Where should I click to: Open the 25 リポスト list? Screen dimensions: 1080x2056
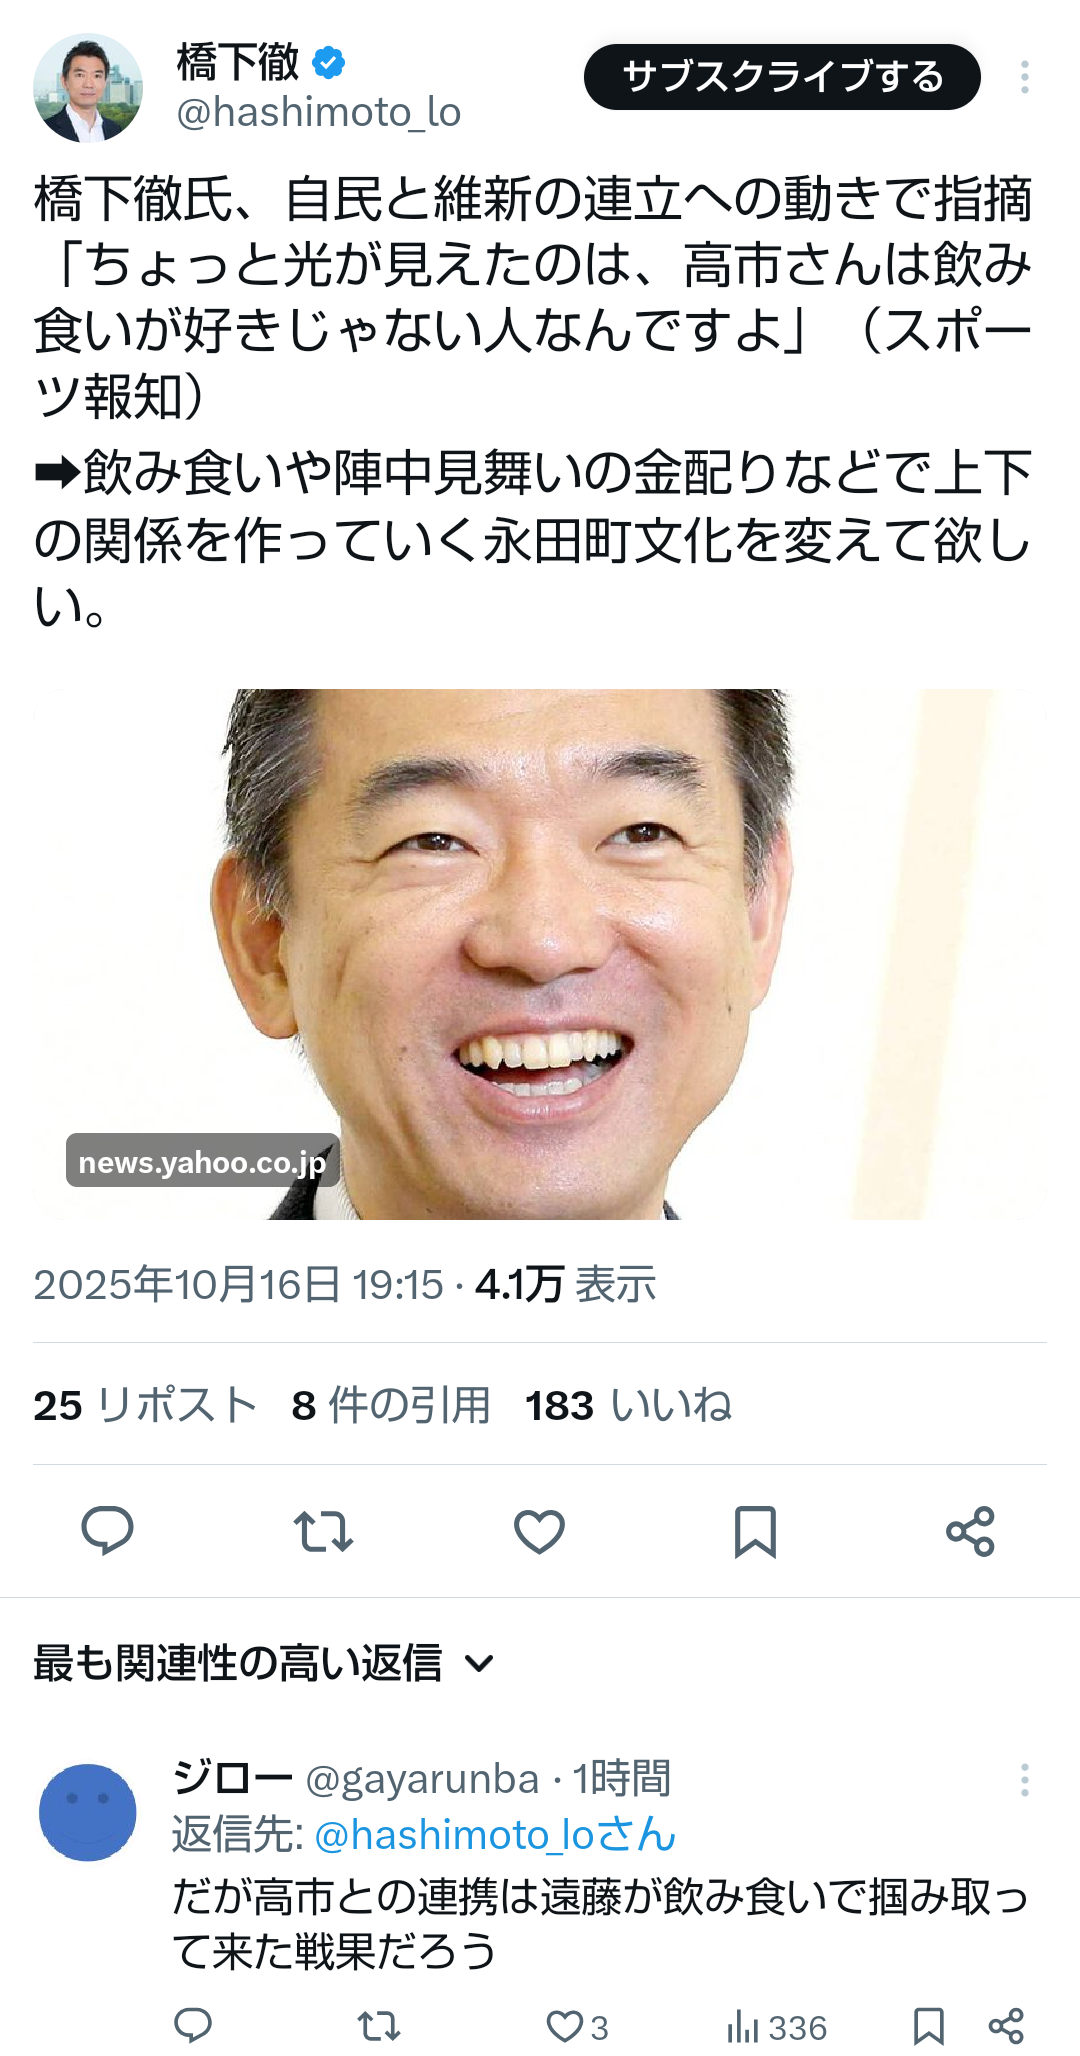click(145, 1405)
